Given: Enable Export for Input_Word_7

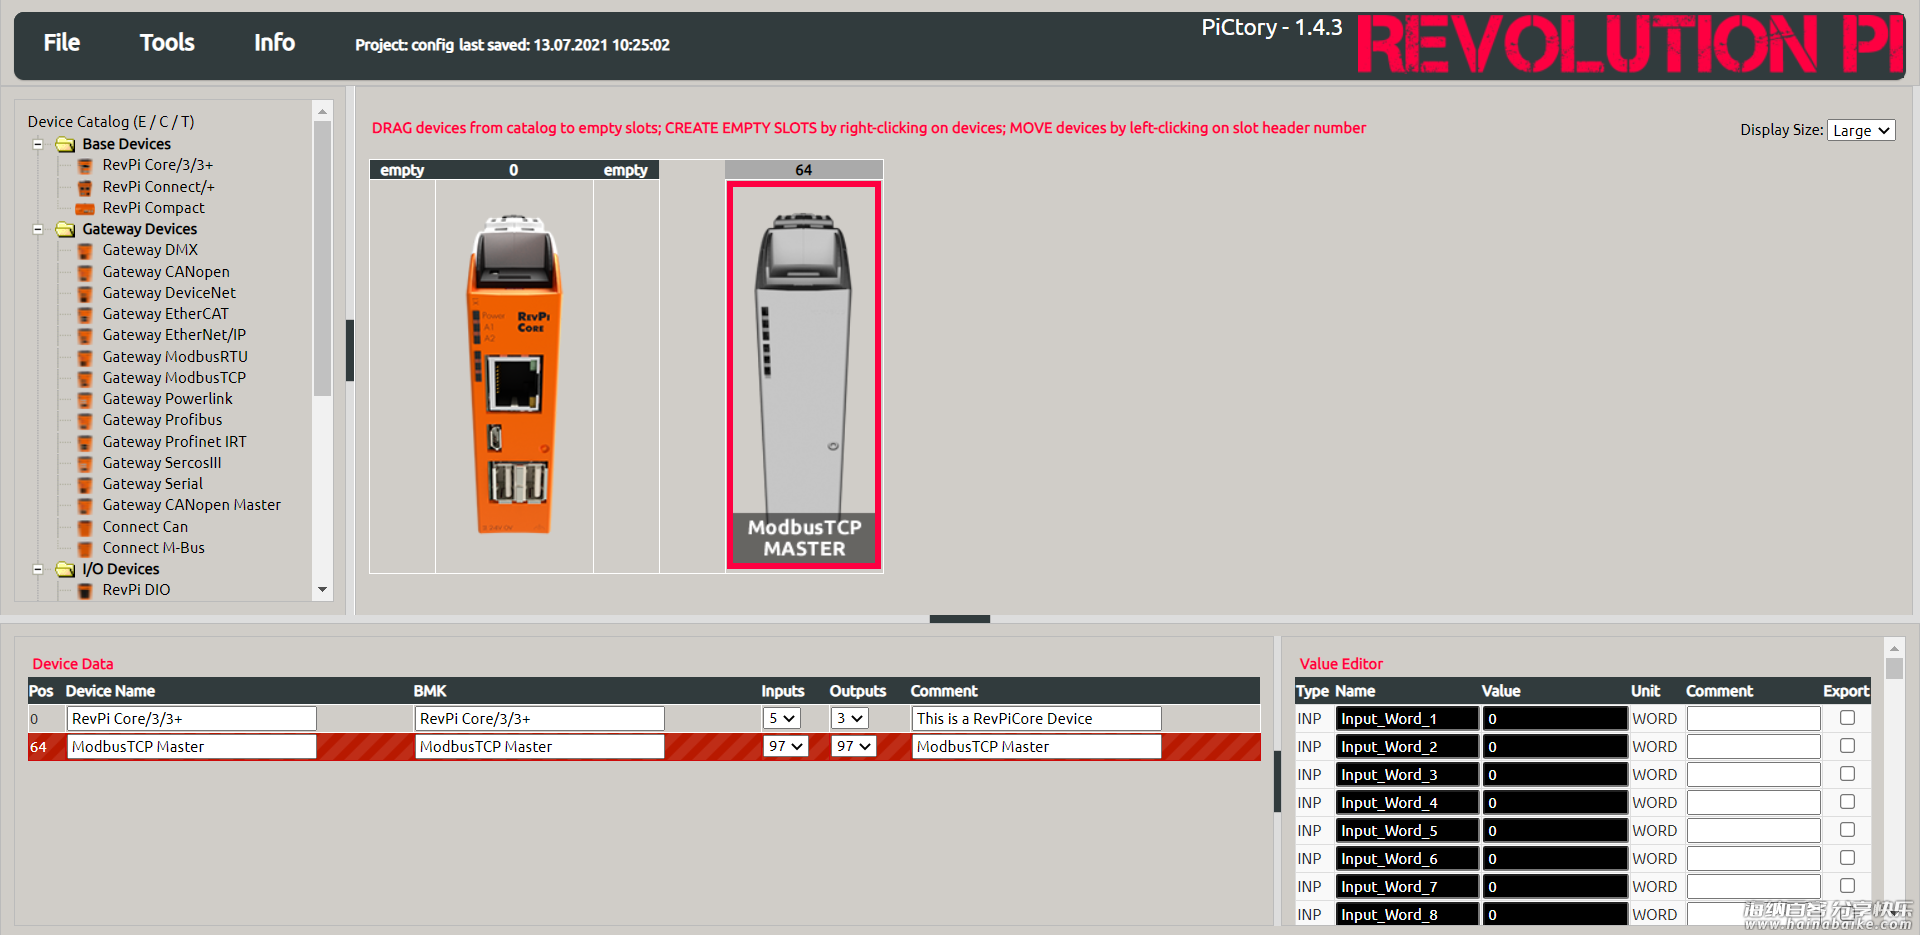Looking at the screenshot, I should (1847, 886).
